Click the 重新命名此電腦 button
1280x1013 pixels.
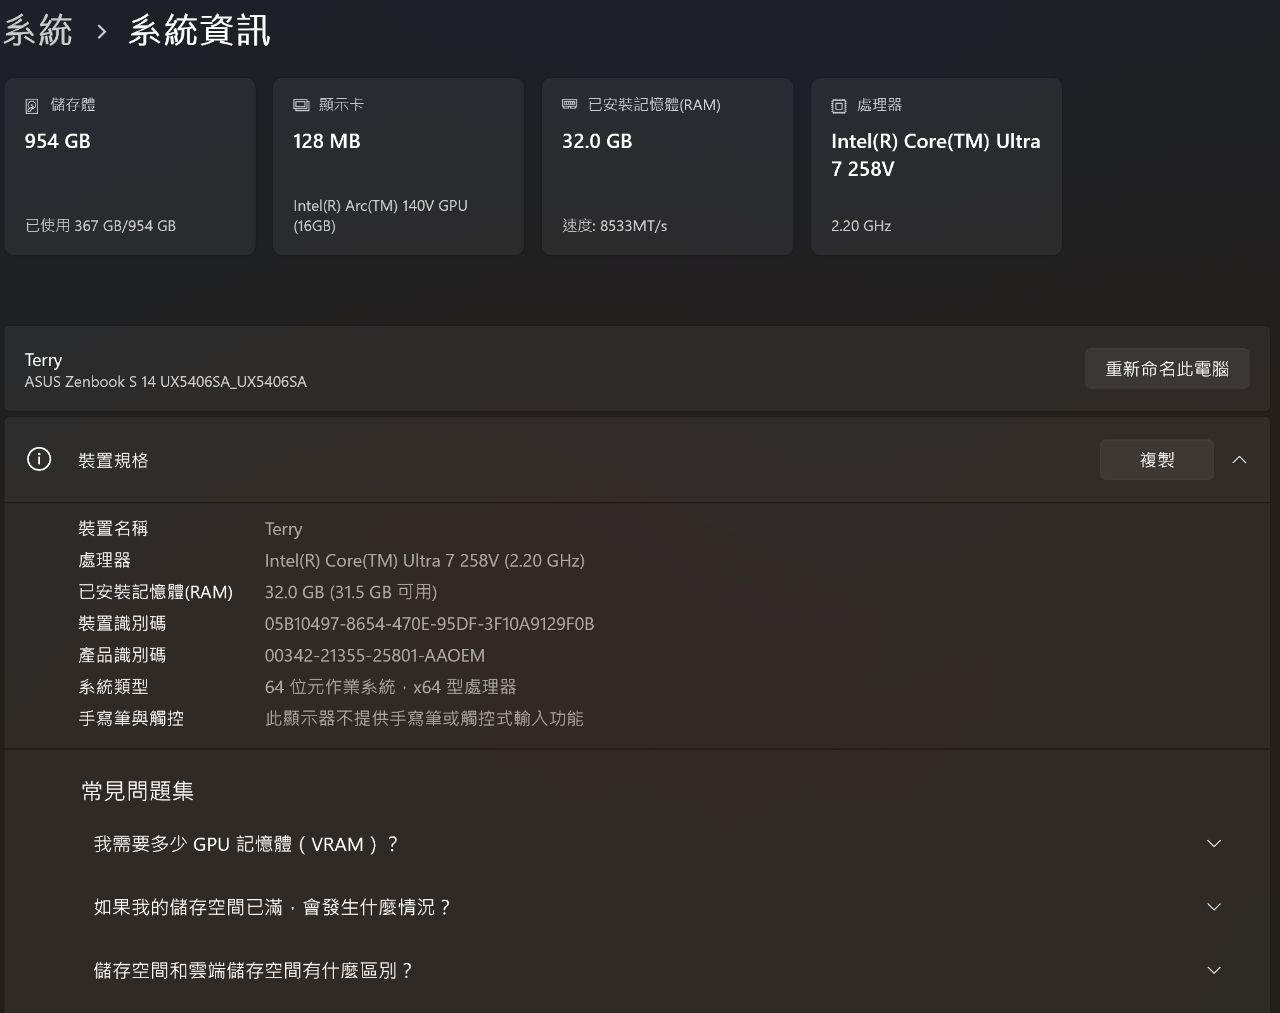(x=1166, y=369)
